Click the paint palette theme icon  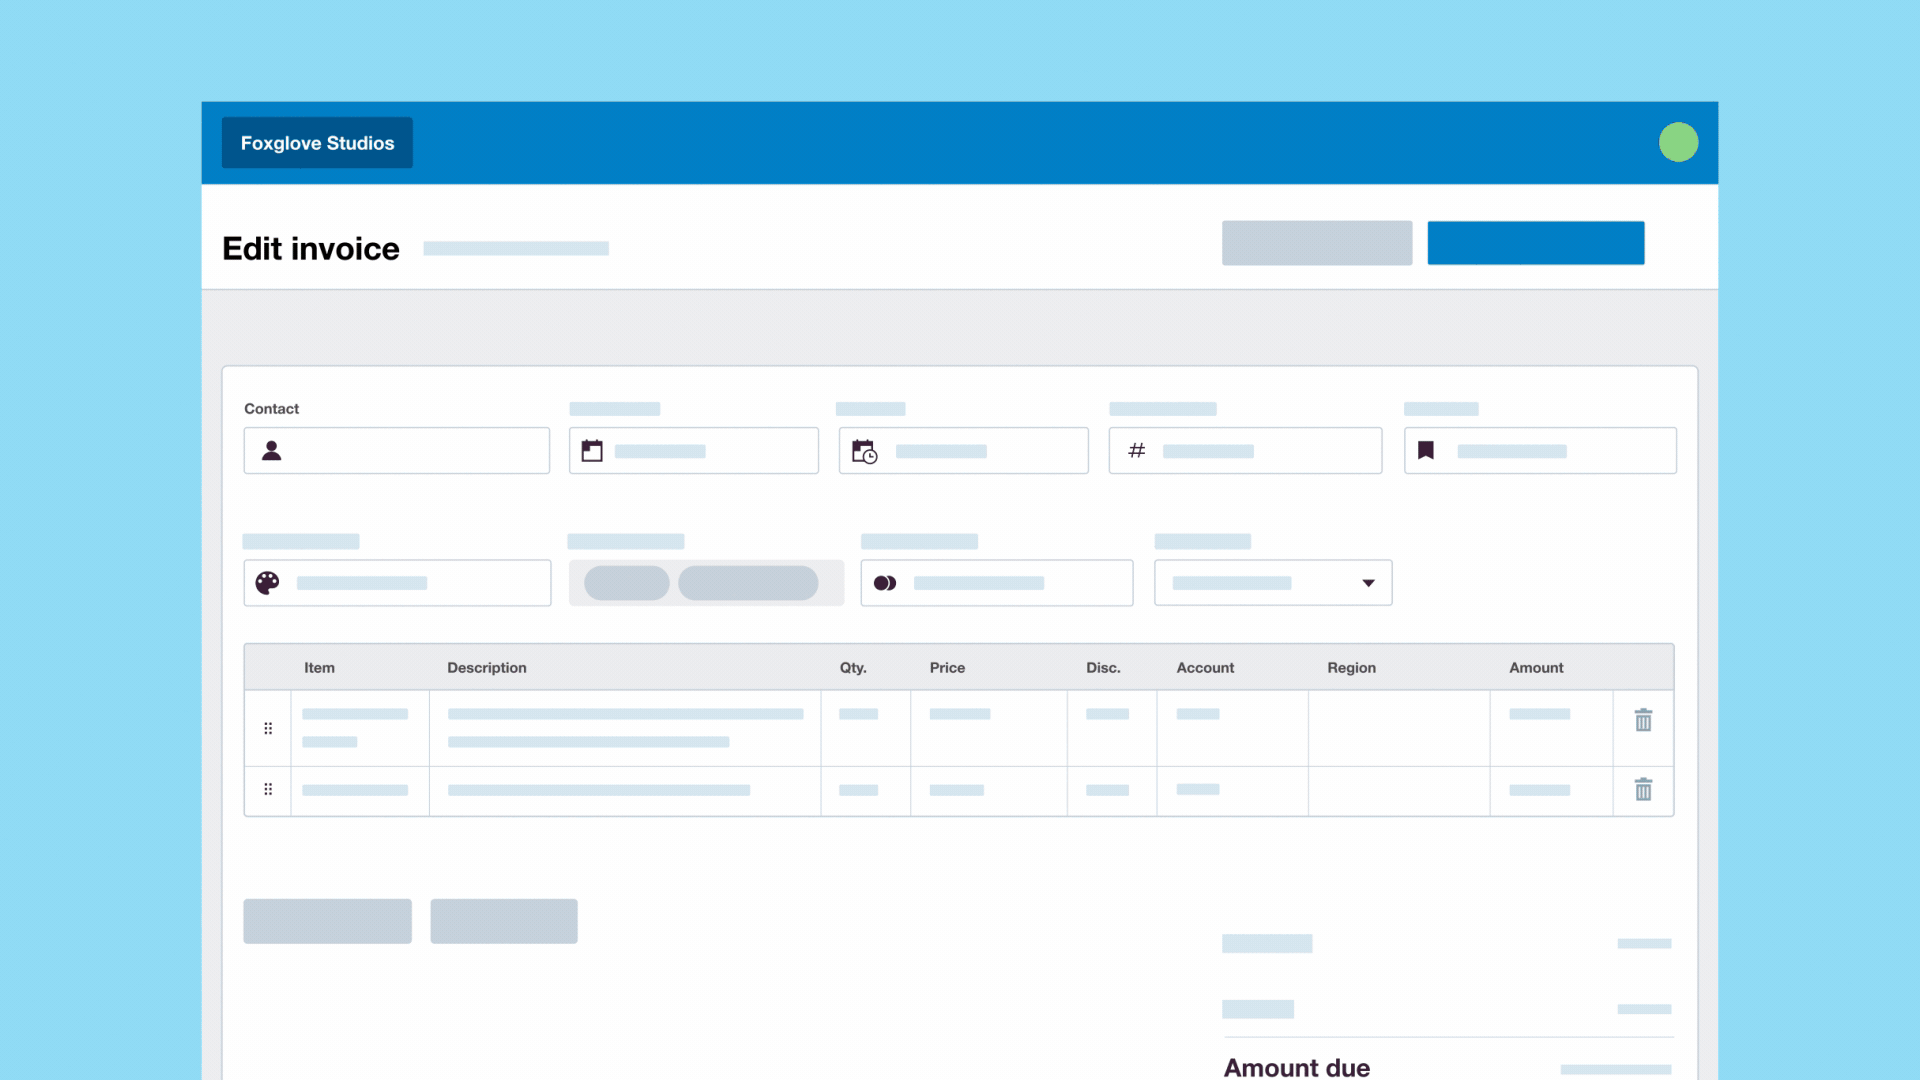267,583
